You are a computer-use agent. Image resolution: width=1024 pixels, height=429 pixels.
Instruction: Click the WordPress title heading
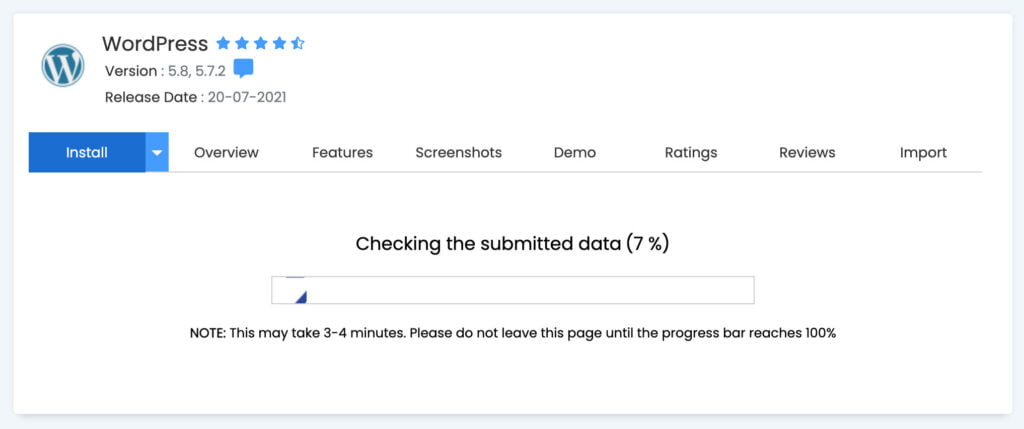155,43
